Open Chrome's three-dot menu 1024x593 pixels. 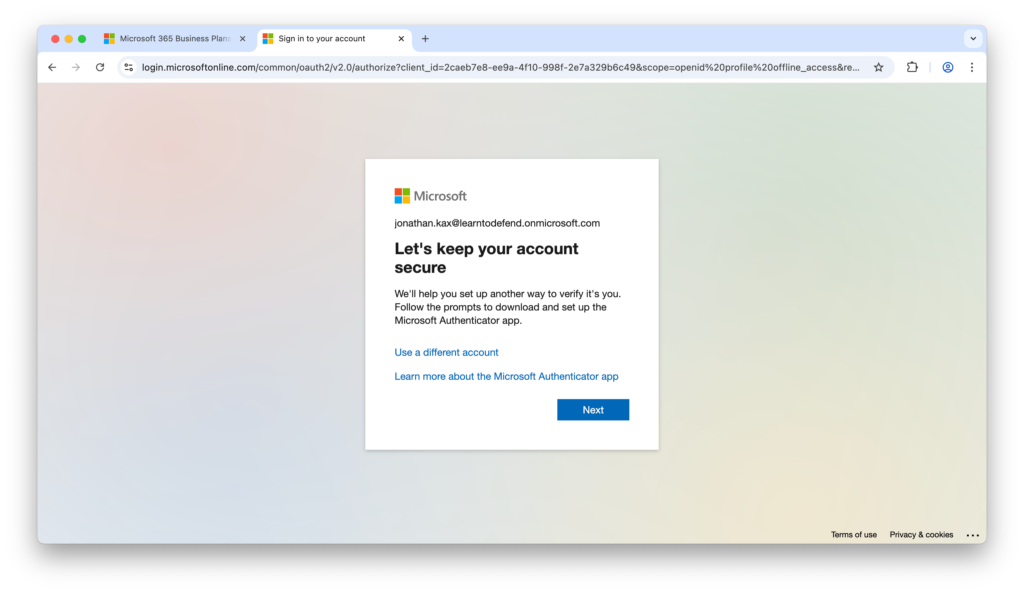tap(971, 67)
